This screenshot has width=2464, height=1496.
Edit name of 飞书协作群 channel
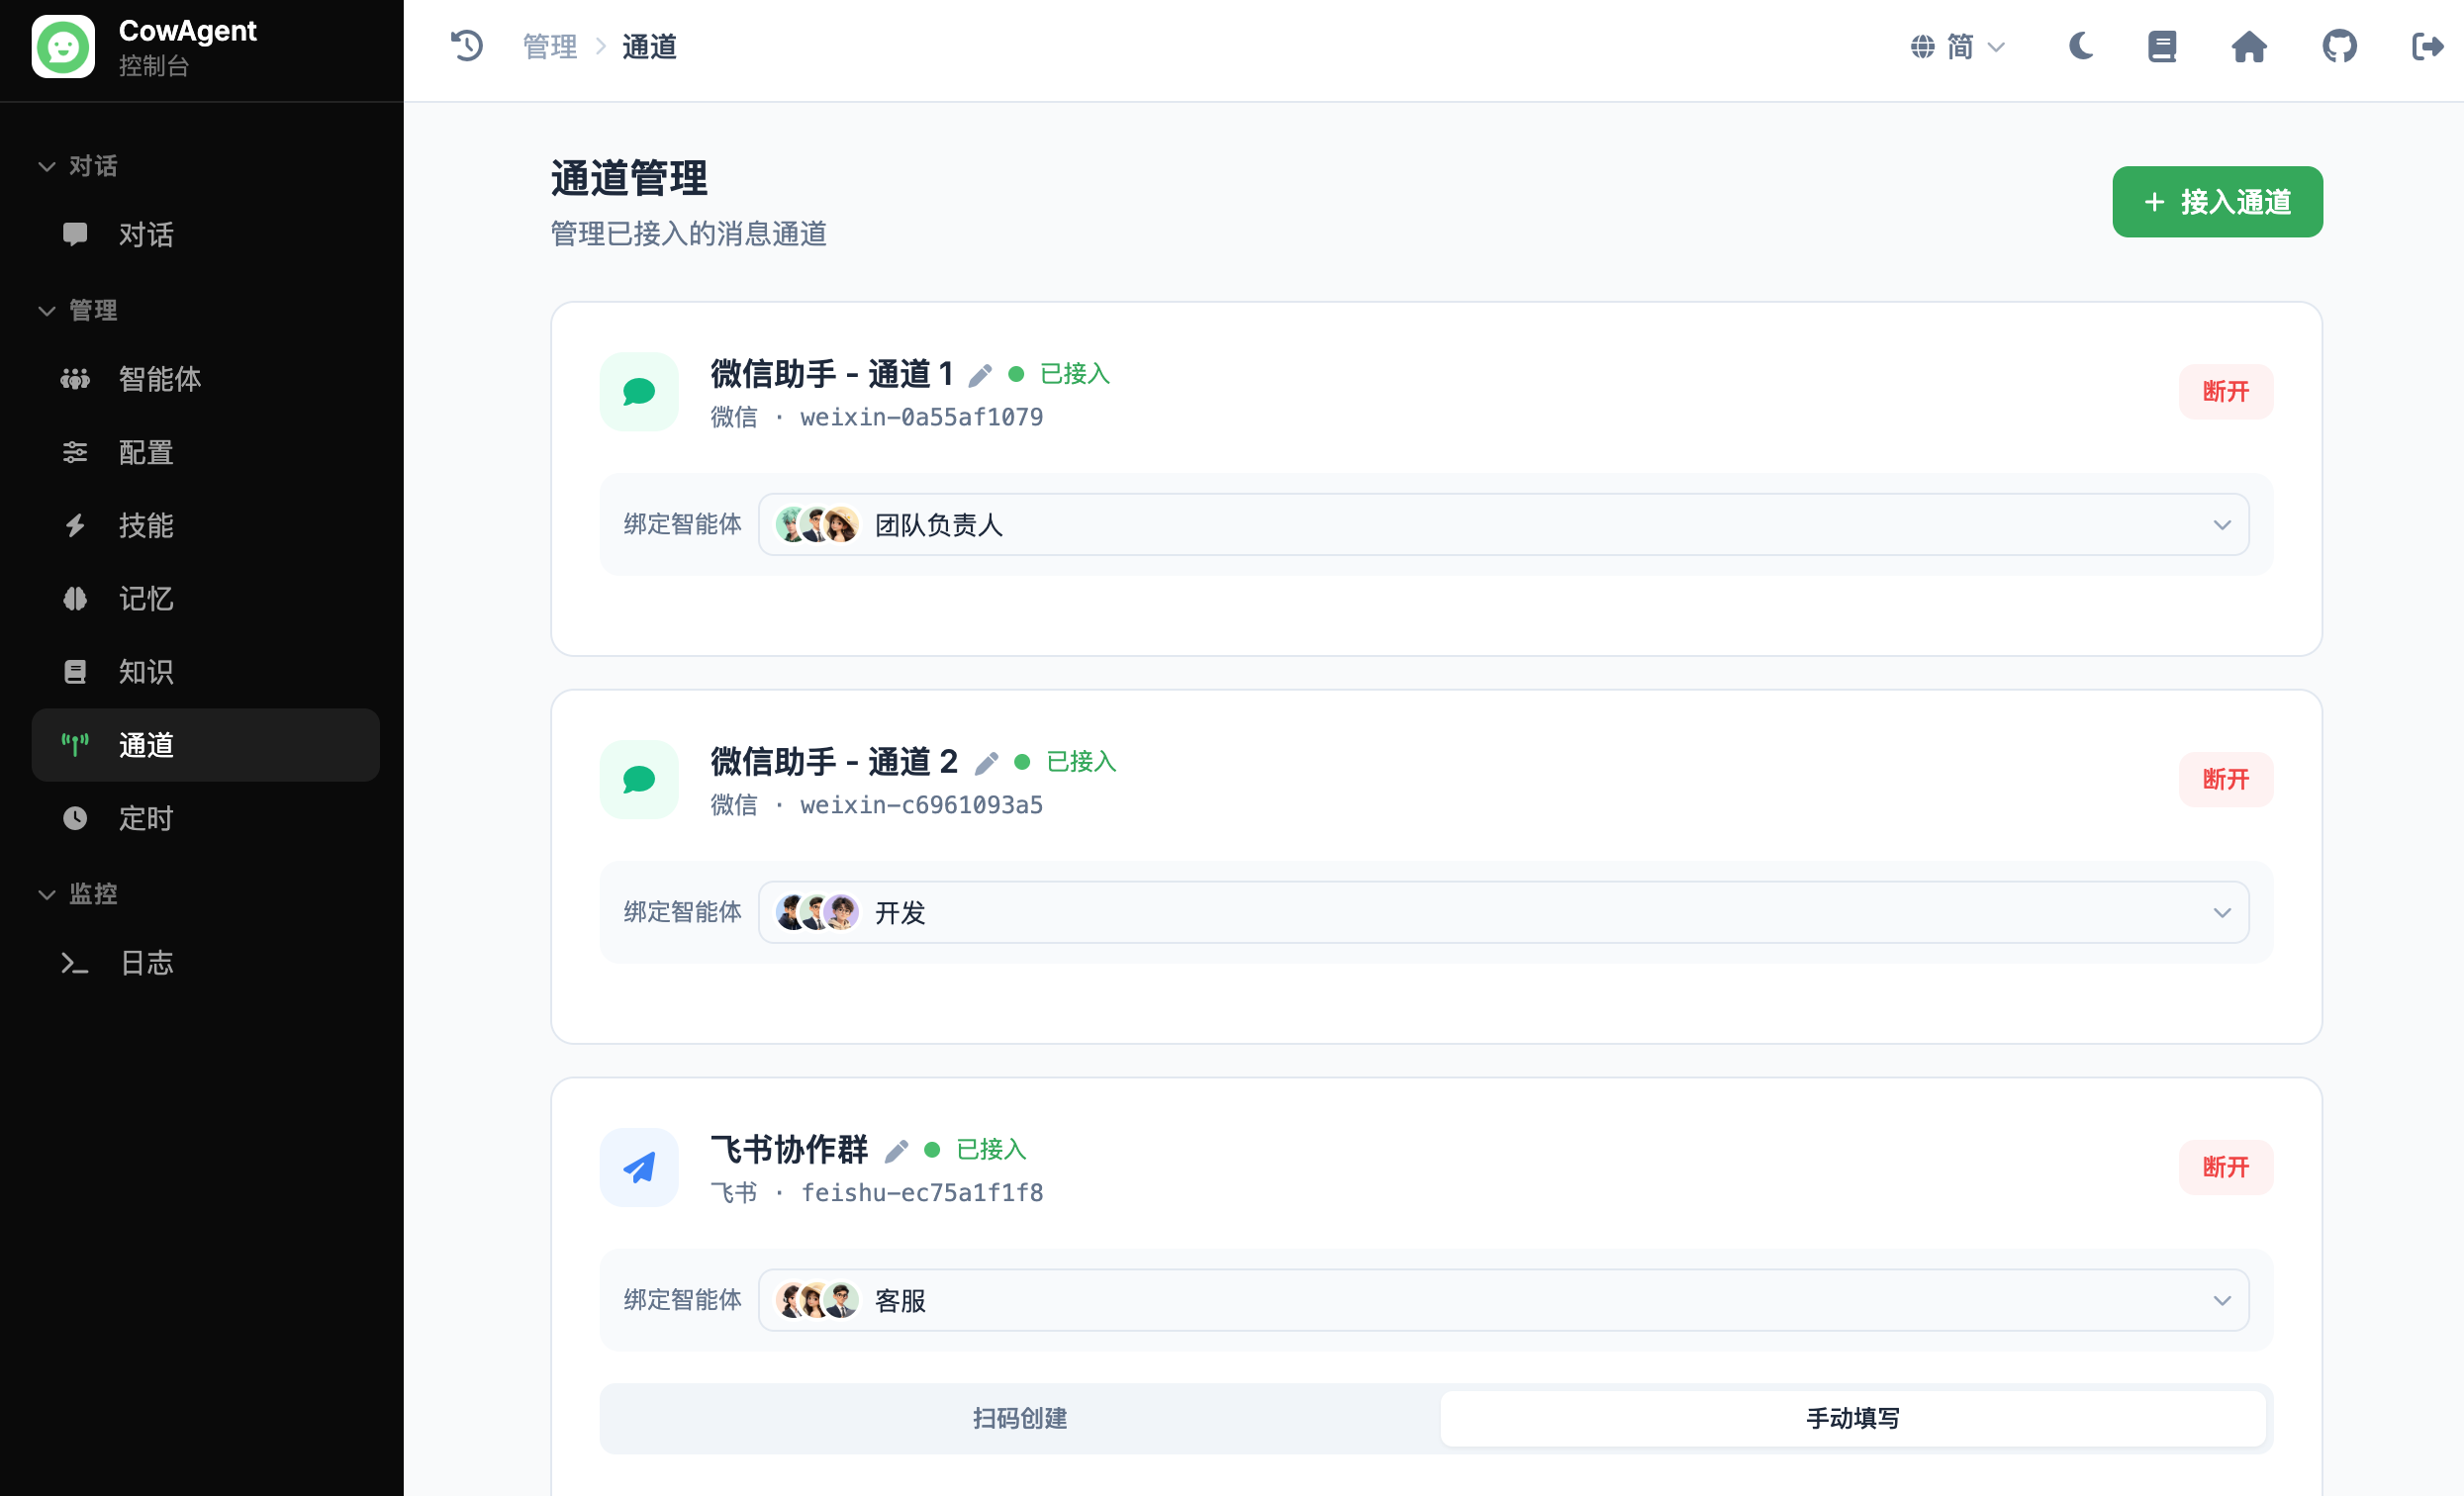(896, 1151)
